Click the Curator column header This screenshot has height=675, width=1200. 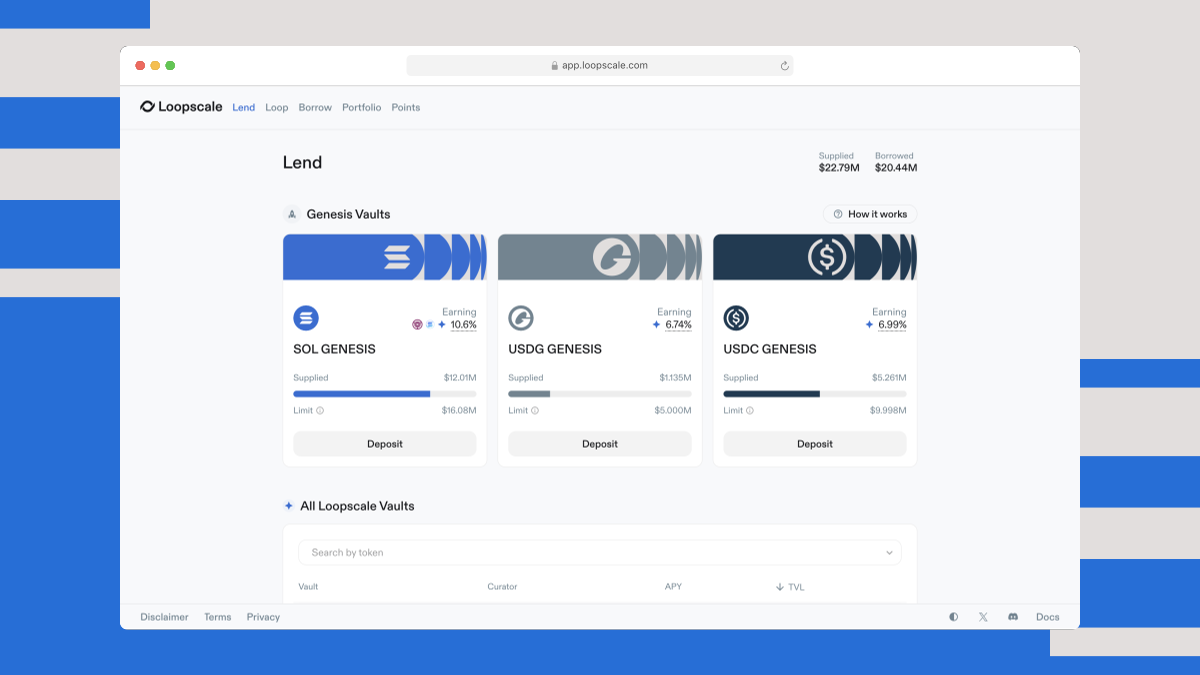[x=502, y=587]
